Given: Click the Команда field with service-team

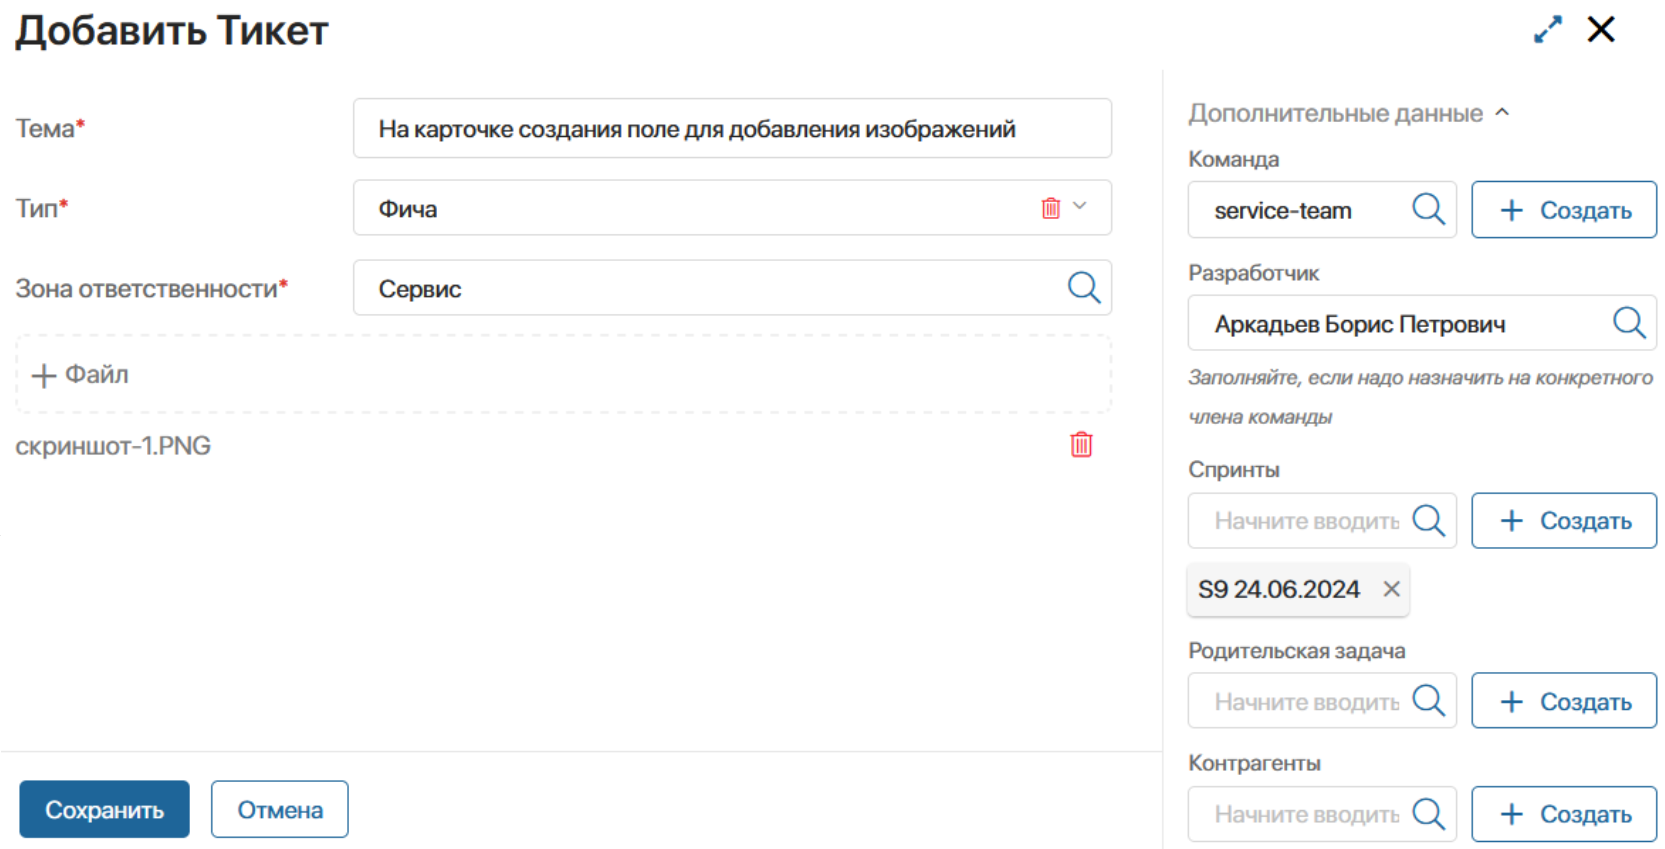Looking at the screenshot, I should pos(1322,210).
